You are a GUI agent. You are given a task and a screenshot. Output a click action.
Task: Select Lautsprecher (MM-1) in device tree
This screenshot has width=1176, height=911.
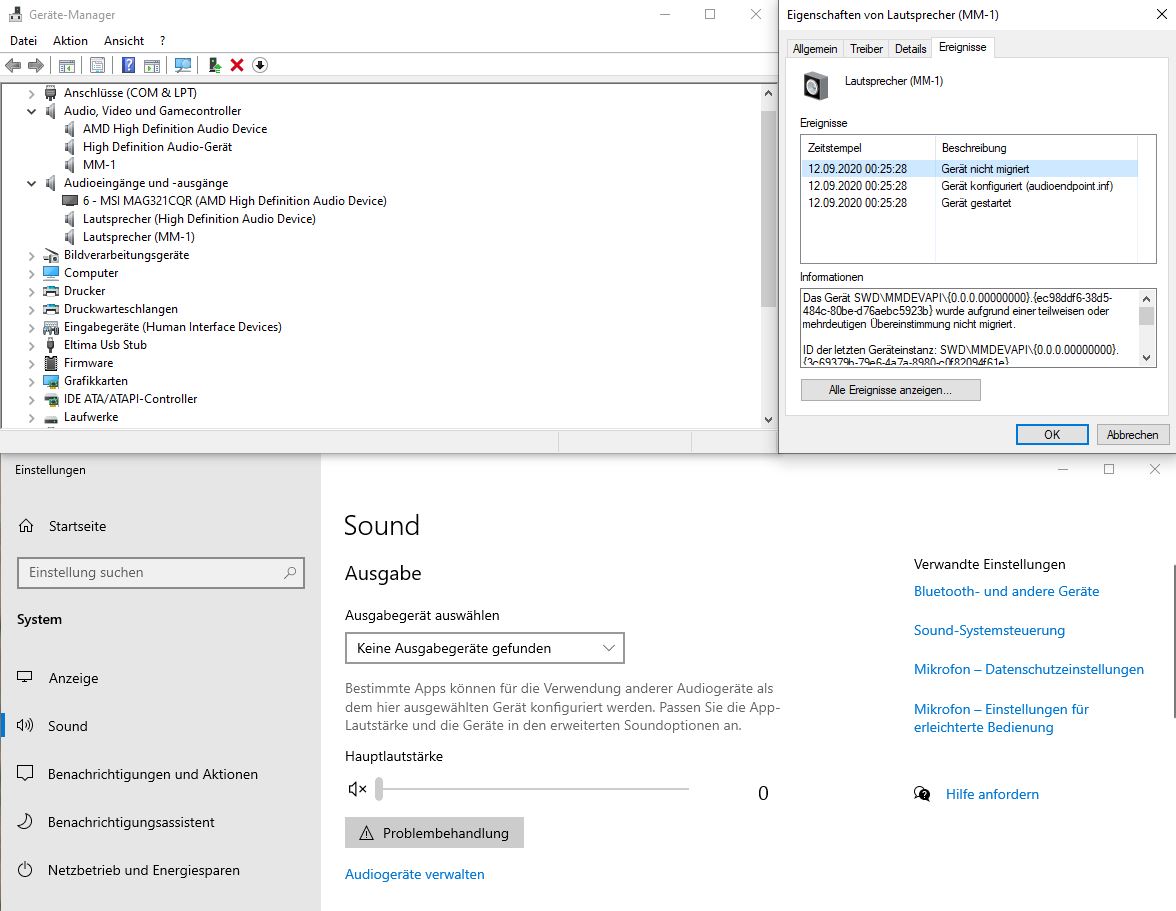(139, 237)
